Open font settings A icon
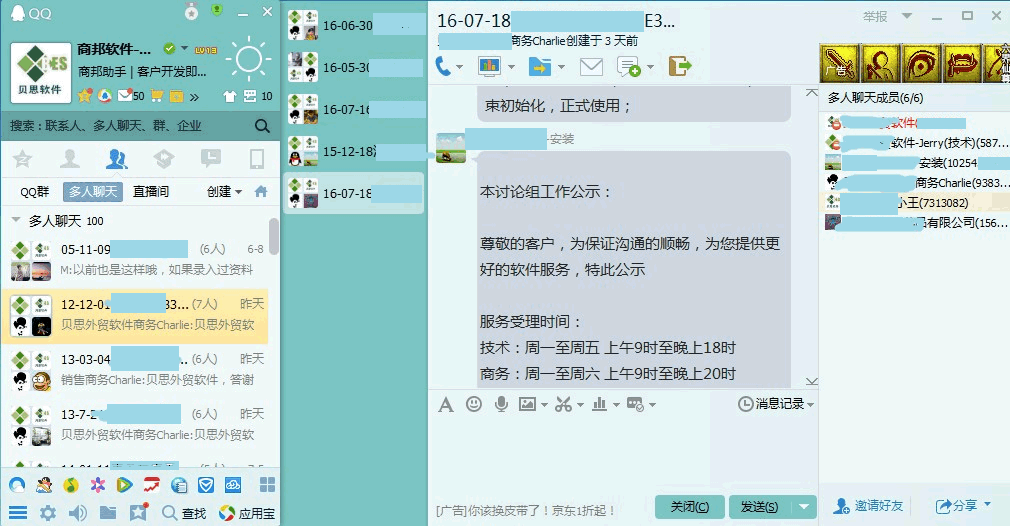This screenshot has height=526, width=1010. (x=446, y=404)
